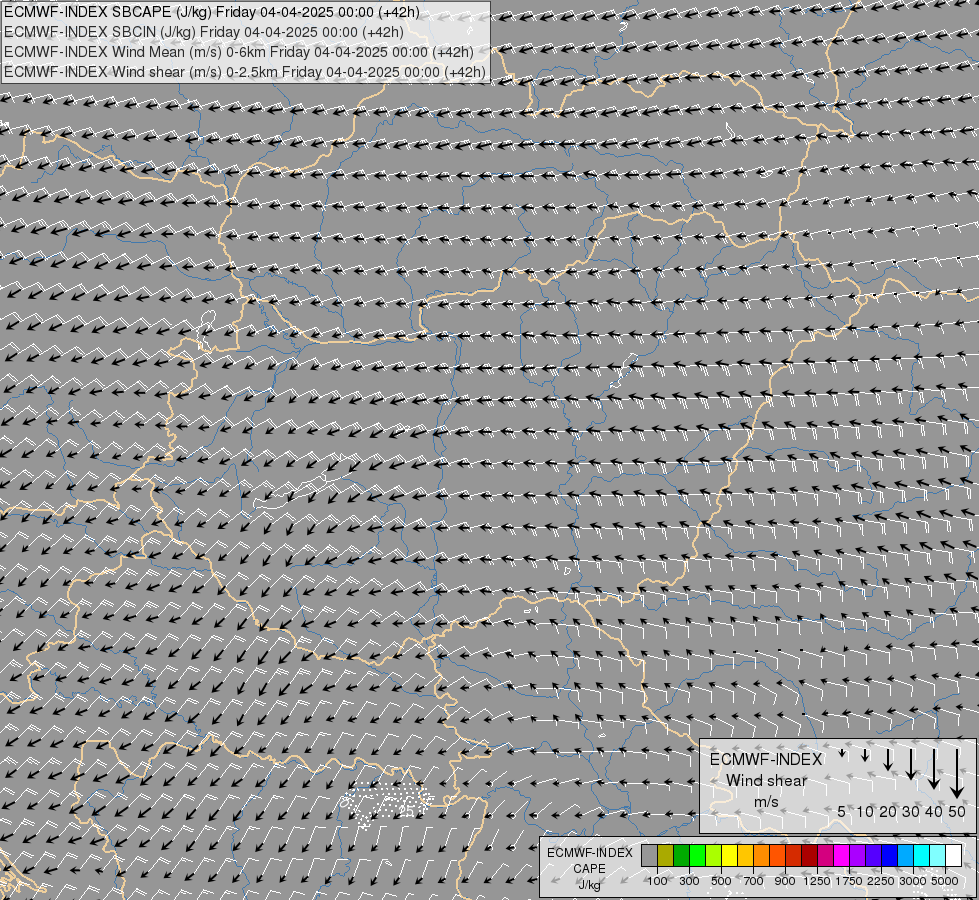Select the dark green CAPE swatch before 300
The height and width of the screenshot is (900, 979).
682,856
